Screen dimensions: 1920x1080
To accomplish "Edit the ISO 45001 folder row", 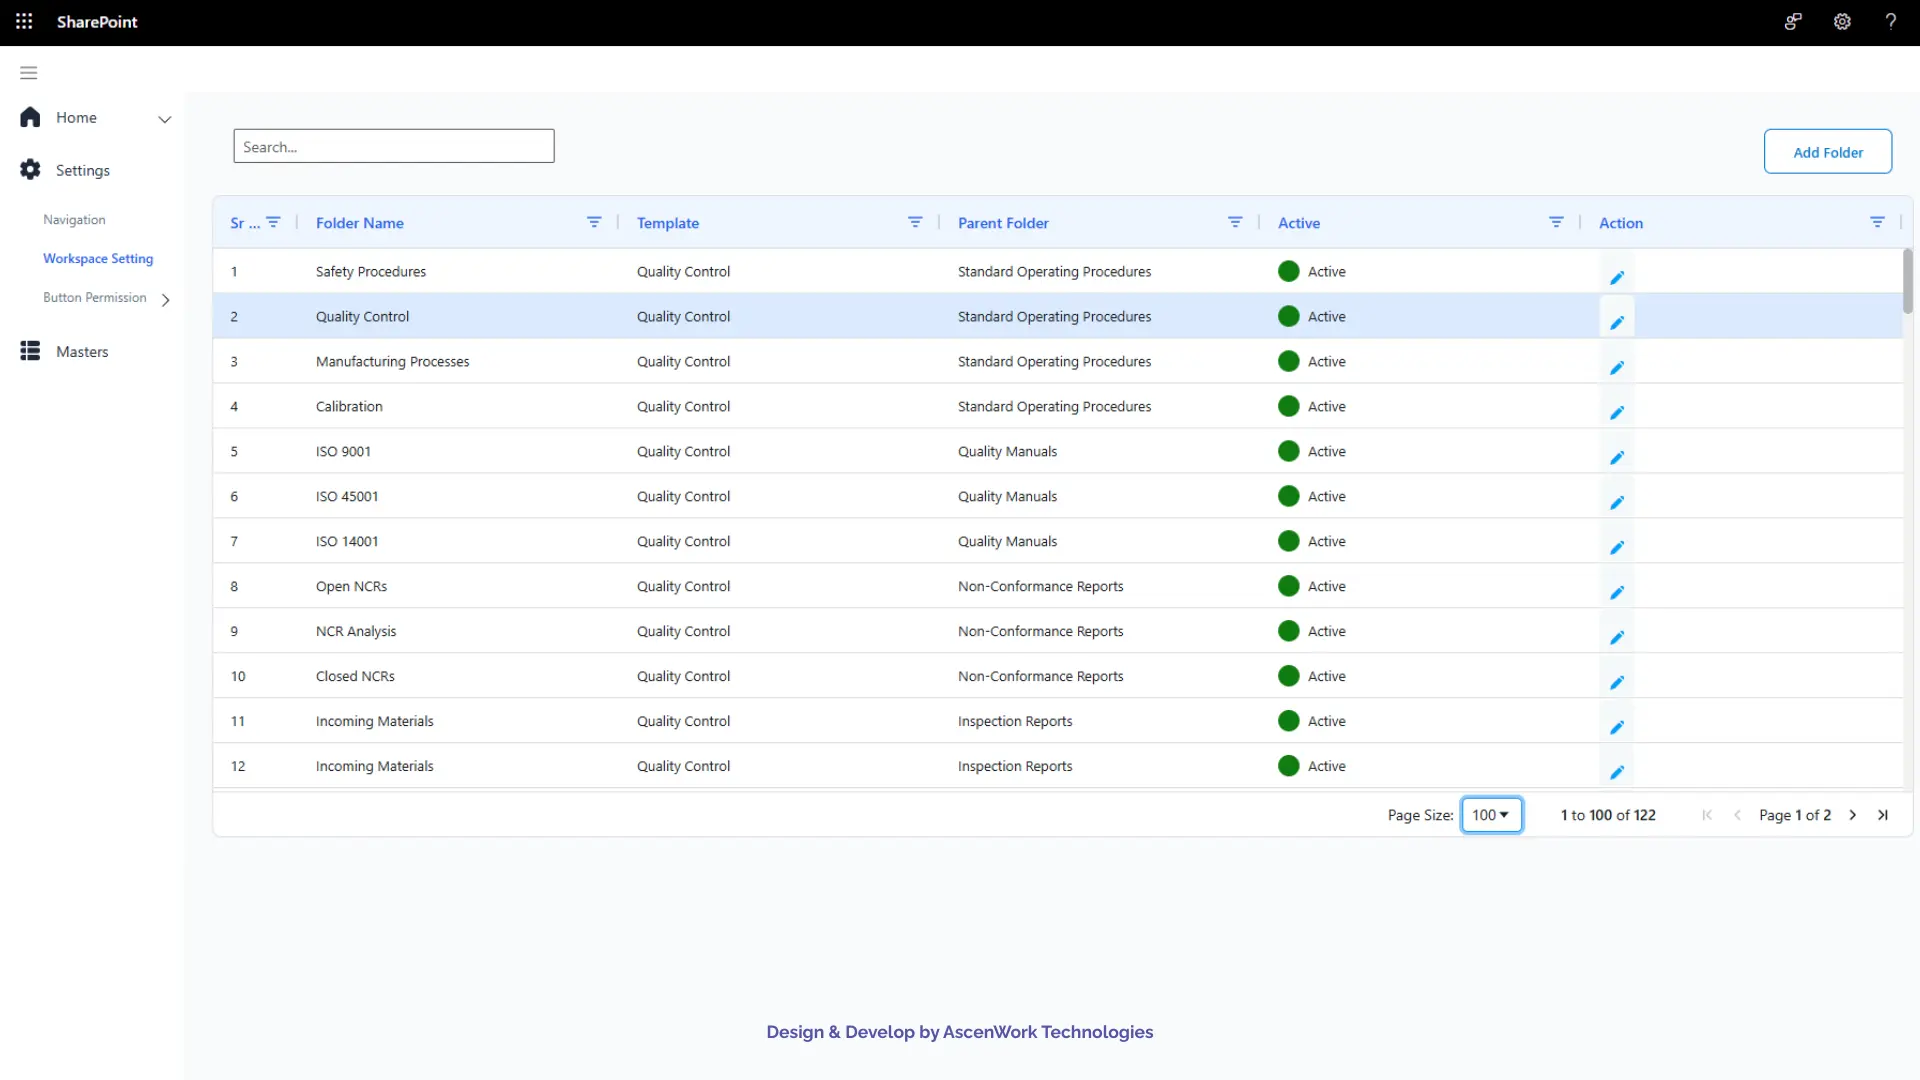I will click(x=1617, y=502).
